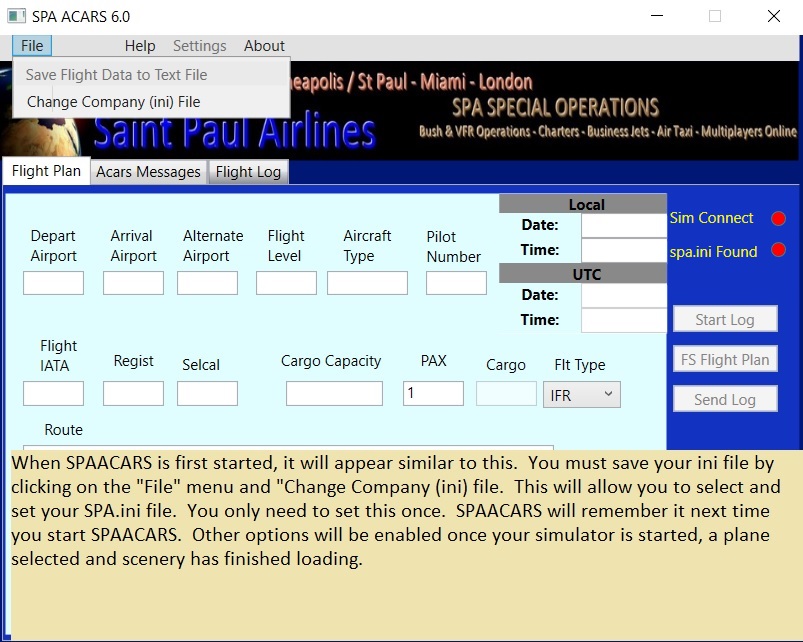803x642 pixels.
Task: Focus the Depart Airport field
Action: 53,283
